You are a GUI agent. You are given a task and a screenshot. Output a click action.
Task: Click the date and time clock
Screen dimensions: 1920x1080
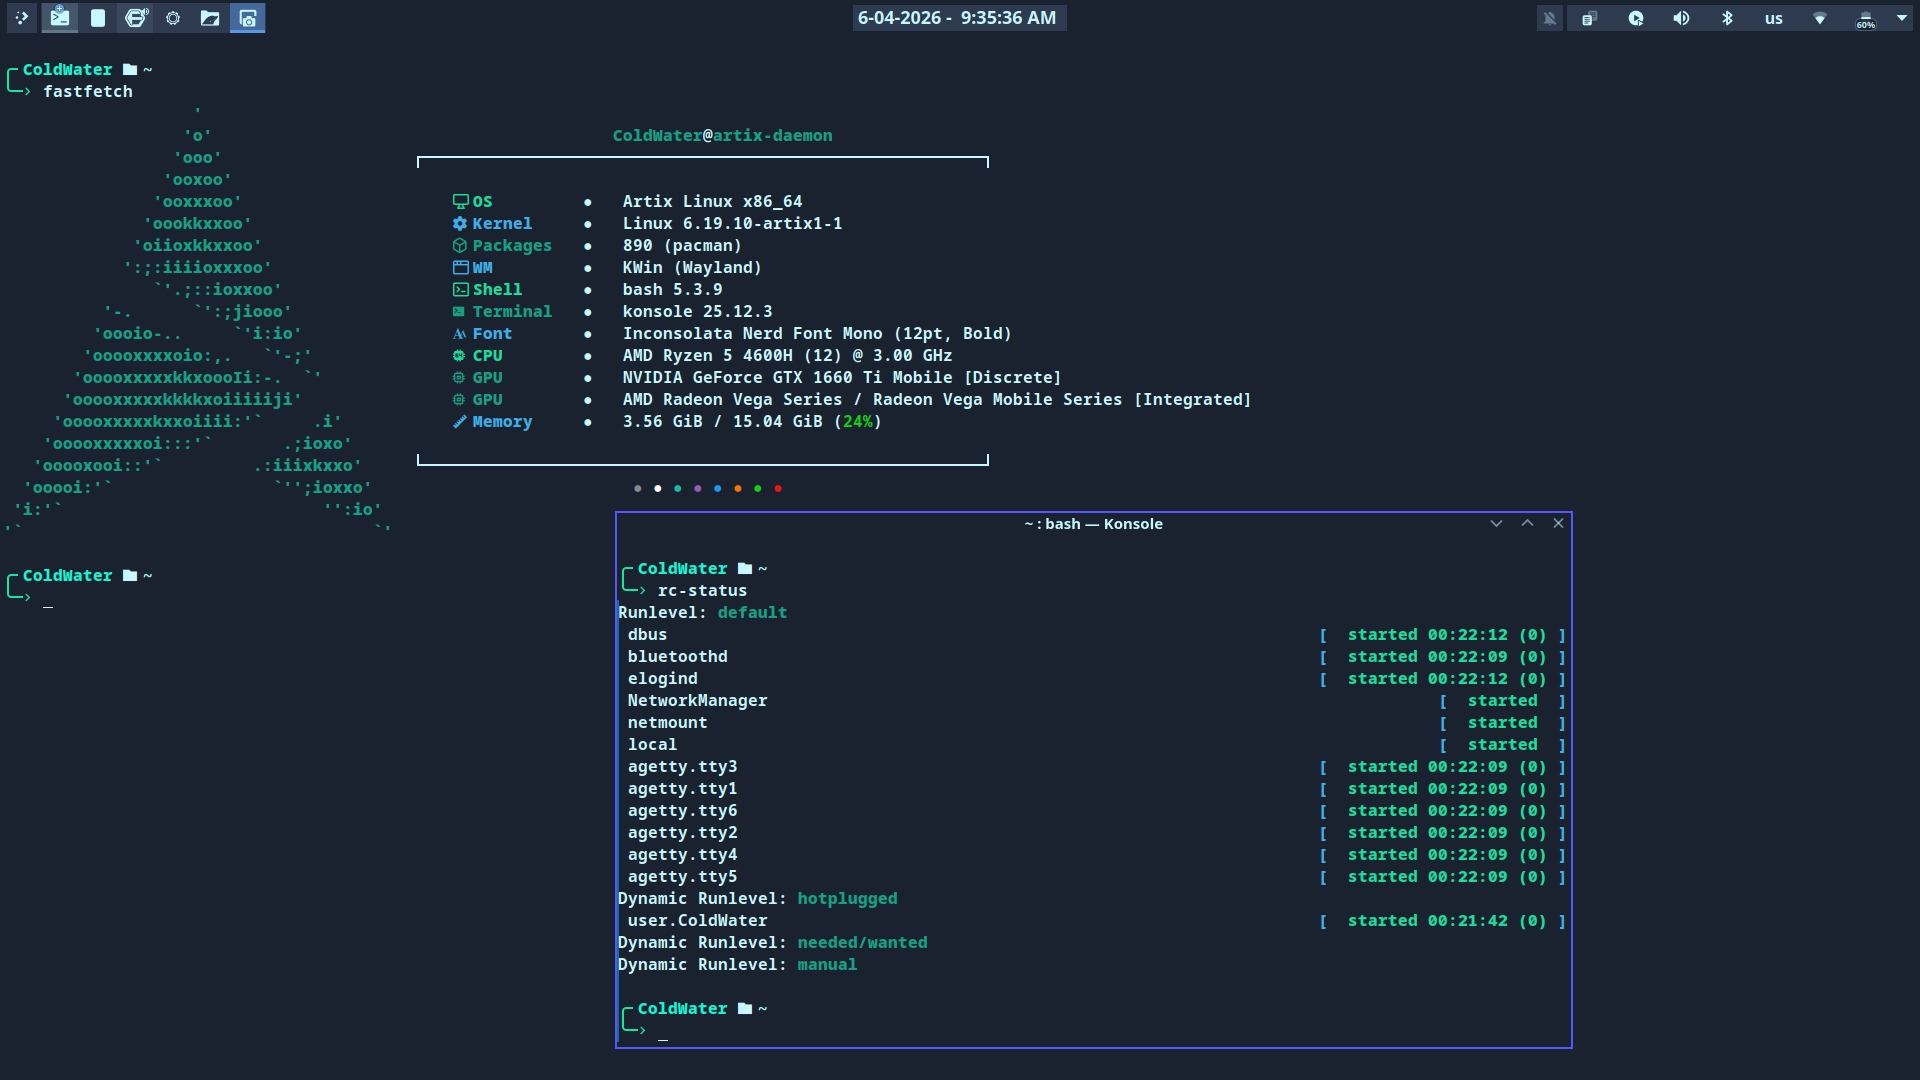coord(958,18)
